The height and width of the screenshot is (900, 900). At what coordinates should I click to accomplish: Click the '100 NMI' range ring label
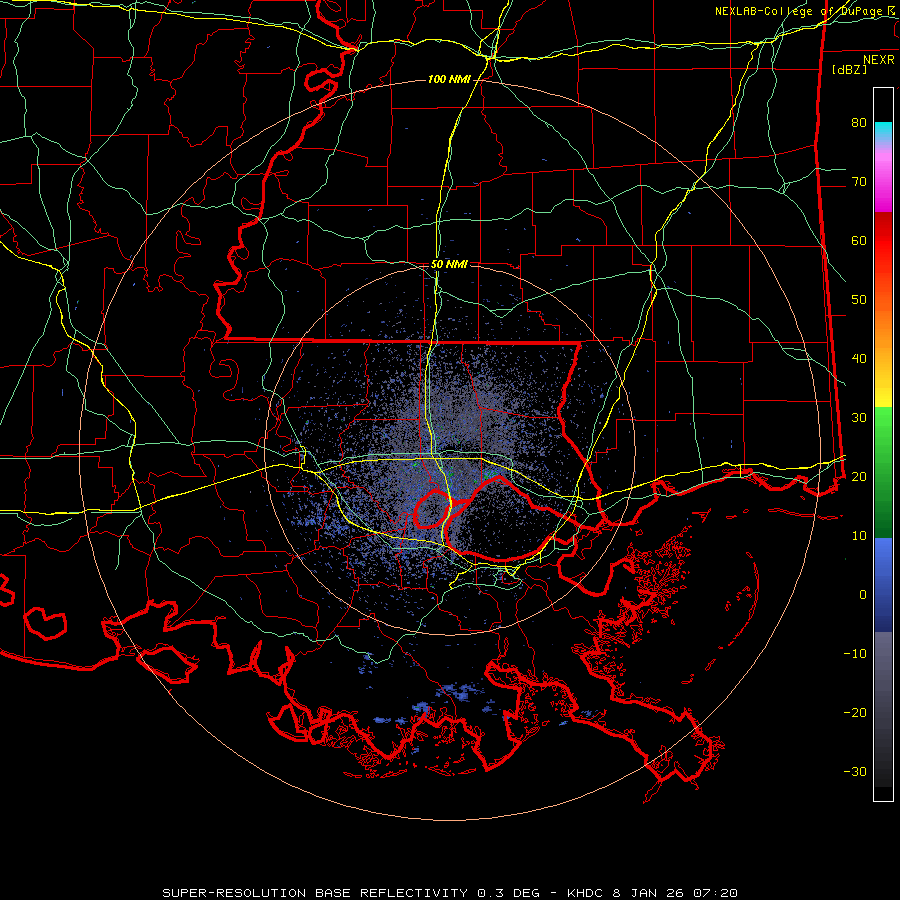pos(449,79)
